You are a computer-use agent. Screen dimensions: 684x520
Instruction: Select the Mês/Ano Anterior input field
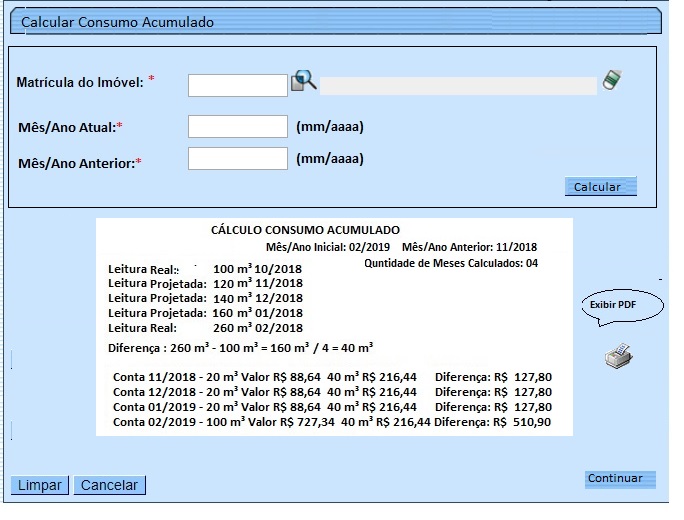(x=238, y=159)
